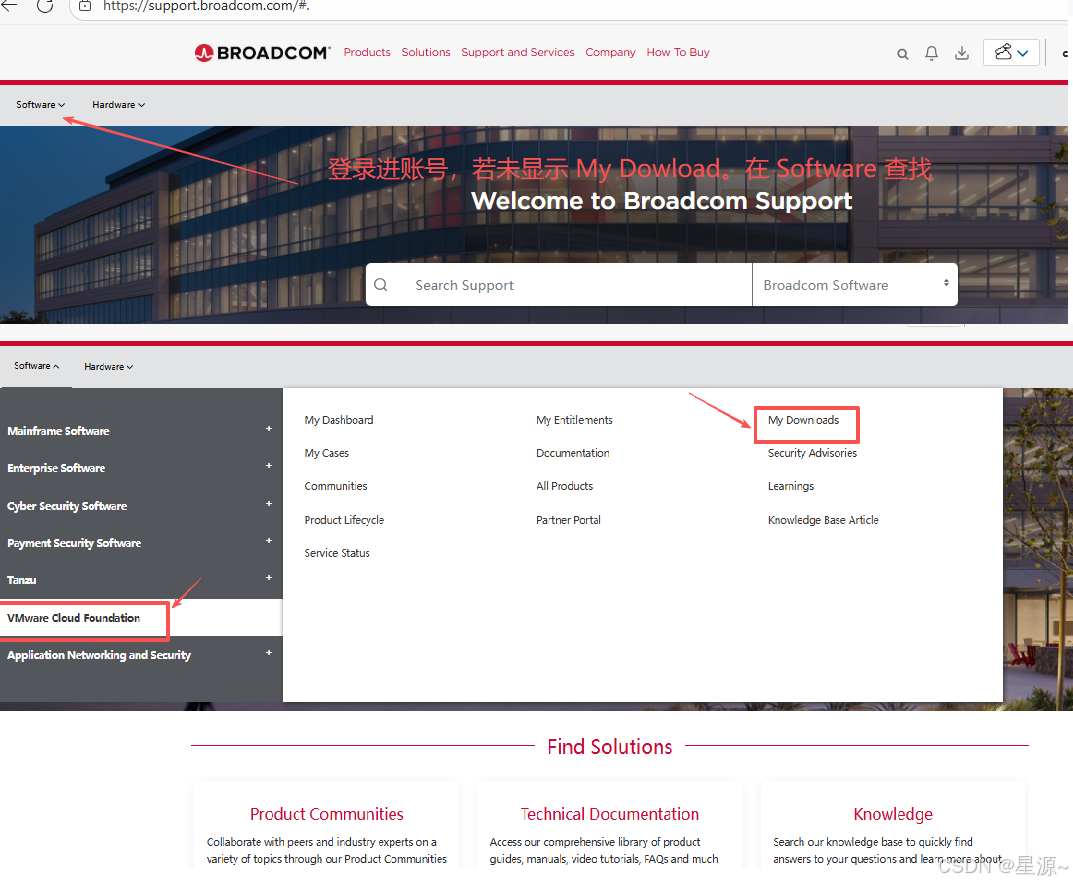Collapse the lower Software menu
Screen dimensions: 1073x883
coord(36,366)
